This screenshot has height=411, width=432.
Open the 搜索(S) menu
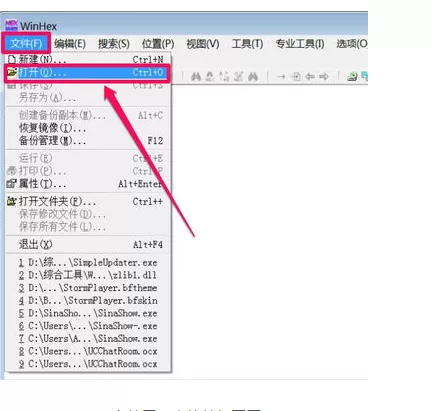point(114,43)
